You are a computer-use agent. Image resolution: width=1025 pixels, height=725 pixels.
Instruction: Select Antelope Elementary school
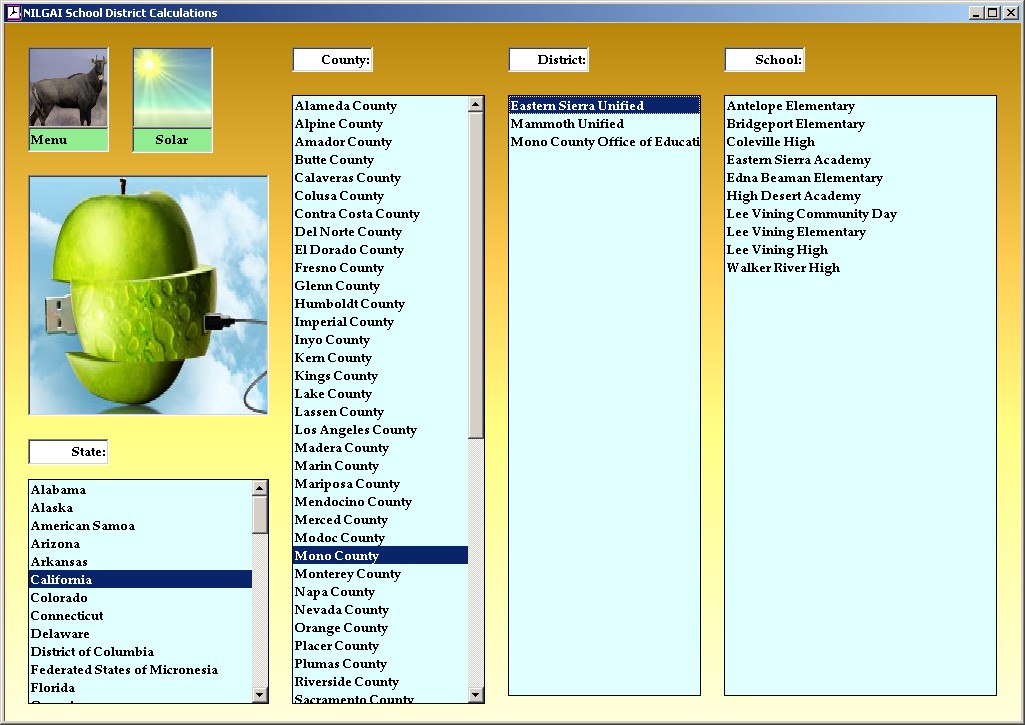point(790,106)
